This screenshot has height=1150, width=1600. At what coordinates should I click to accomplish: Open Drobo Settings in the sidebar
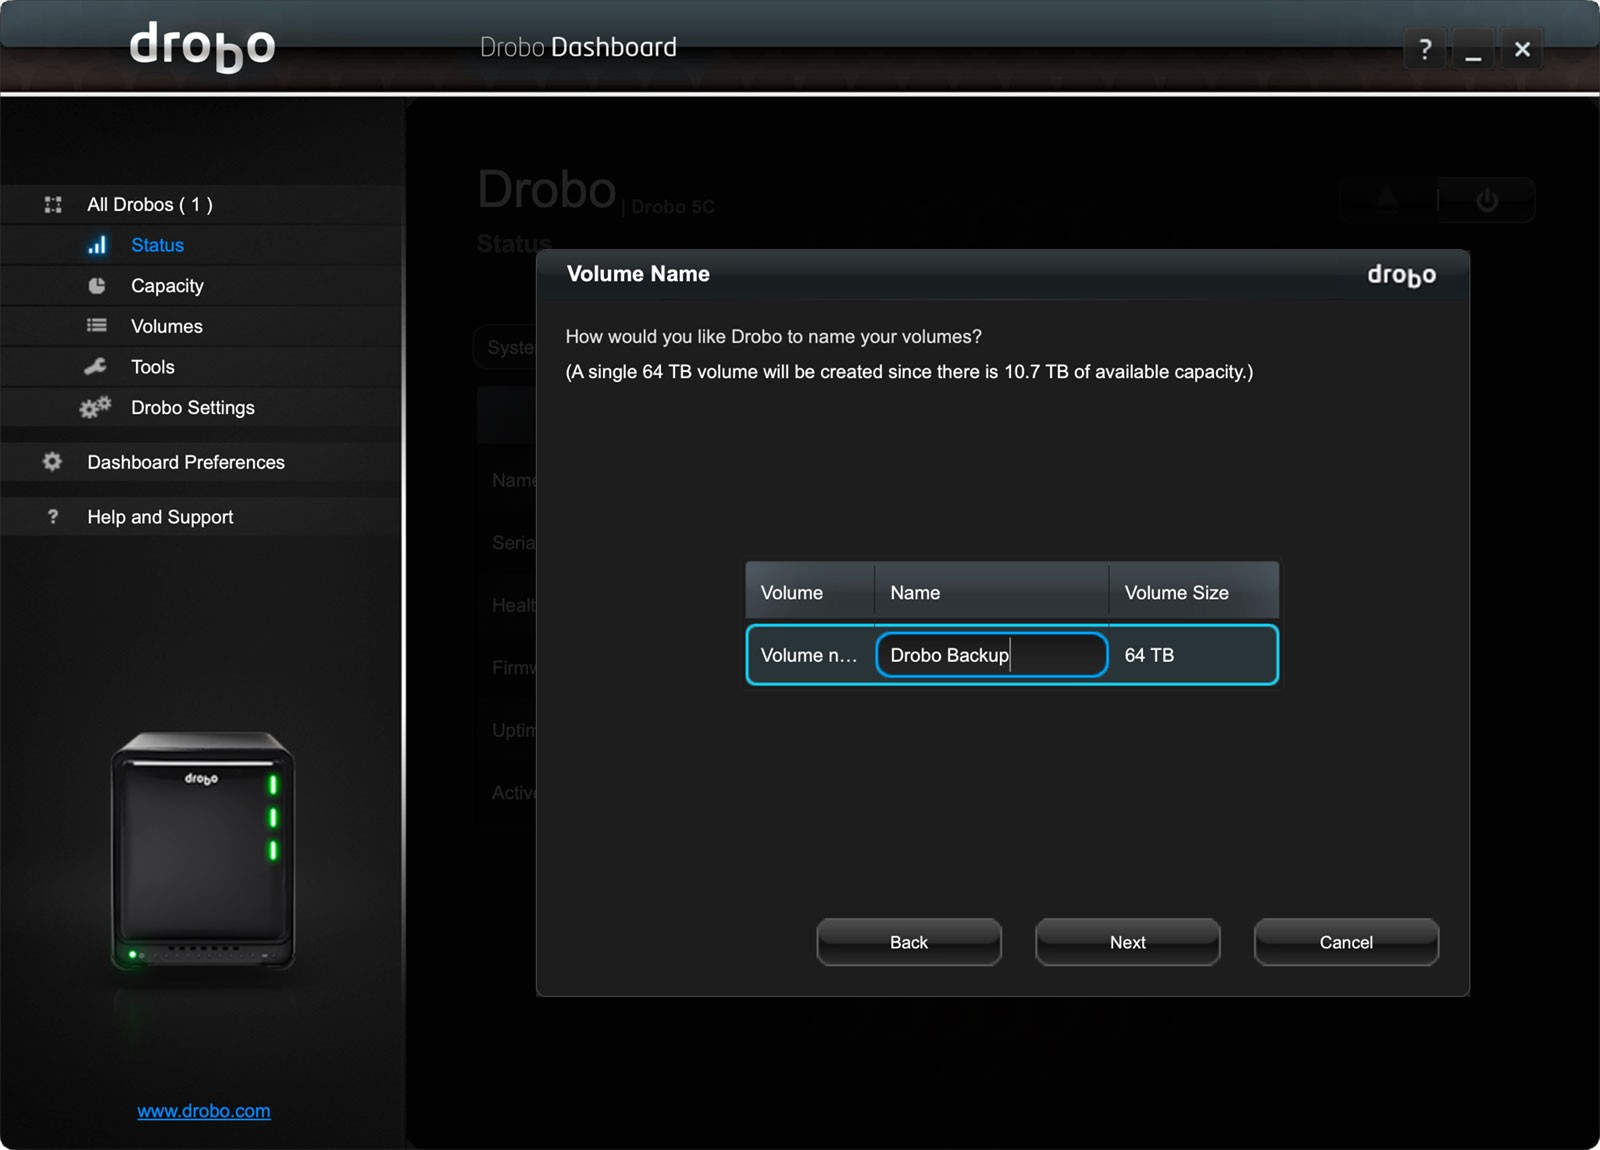[x=192, y=408]
